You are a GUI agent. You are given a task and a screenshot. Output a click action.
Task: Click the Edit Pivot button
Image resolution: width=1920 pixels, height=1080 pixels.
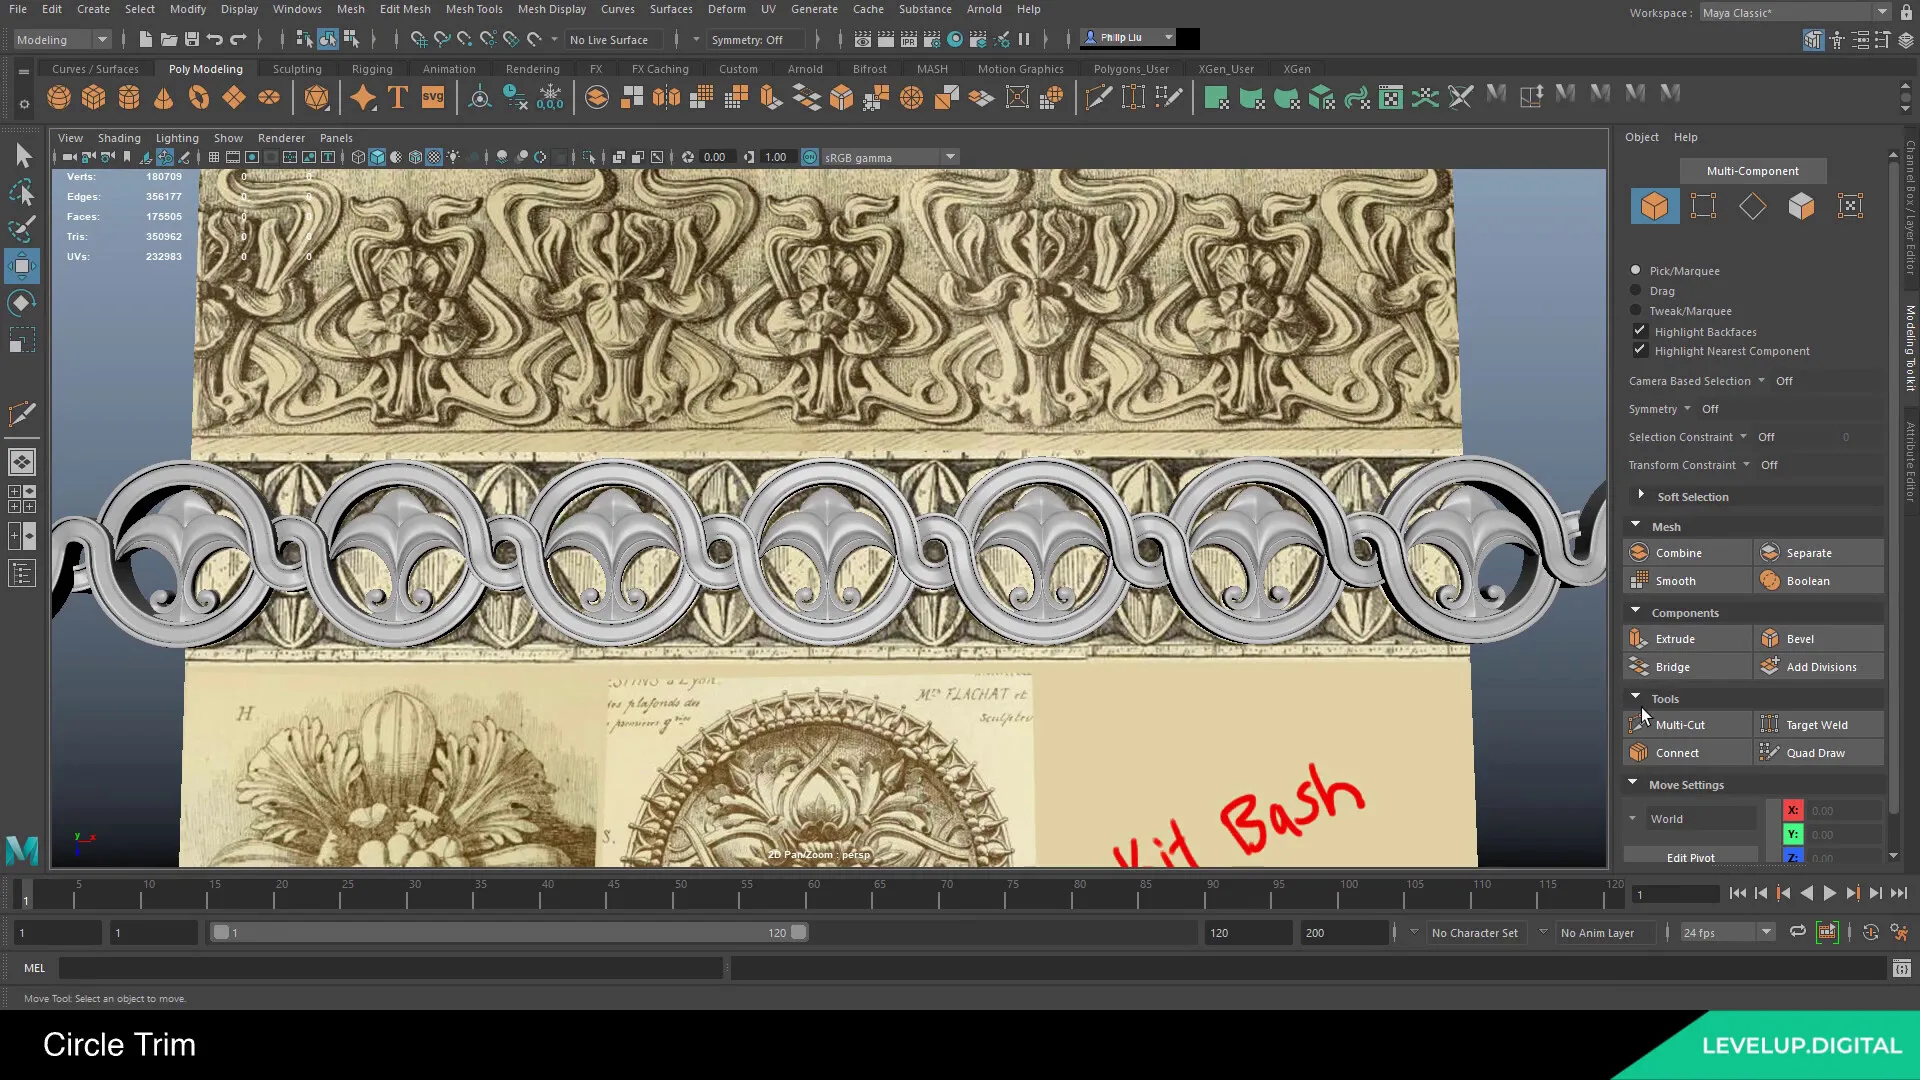click(x=1690, y=857)
